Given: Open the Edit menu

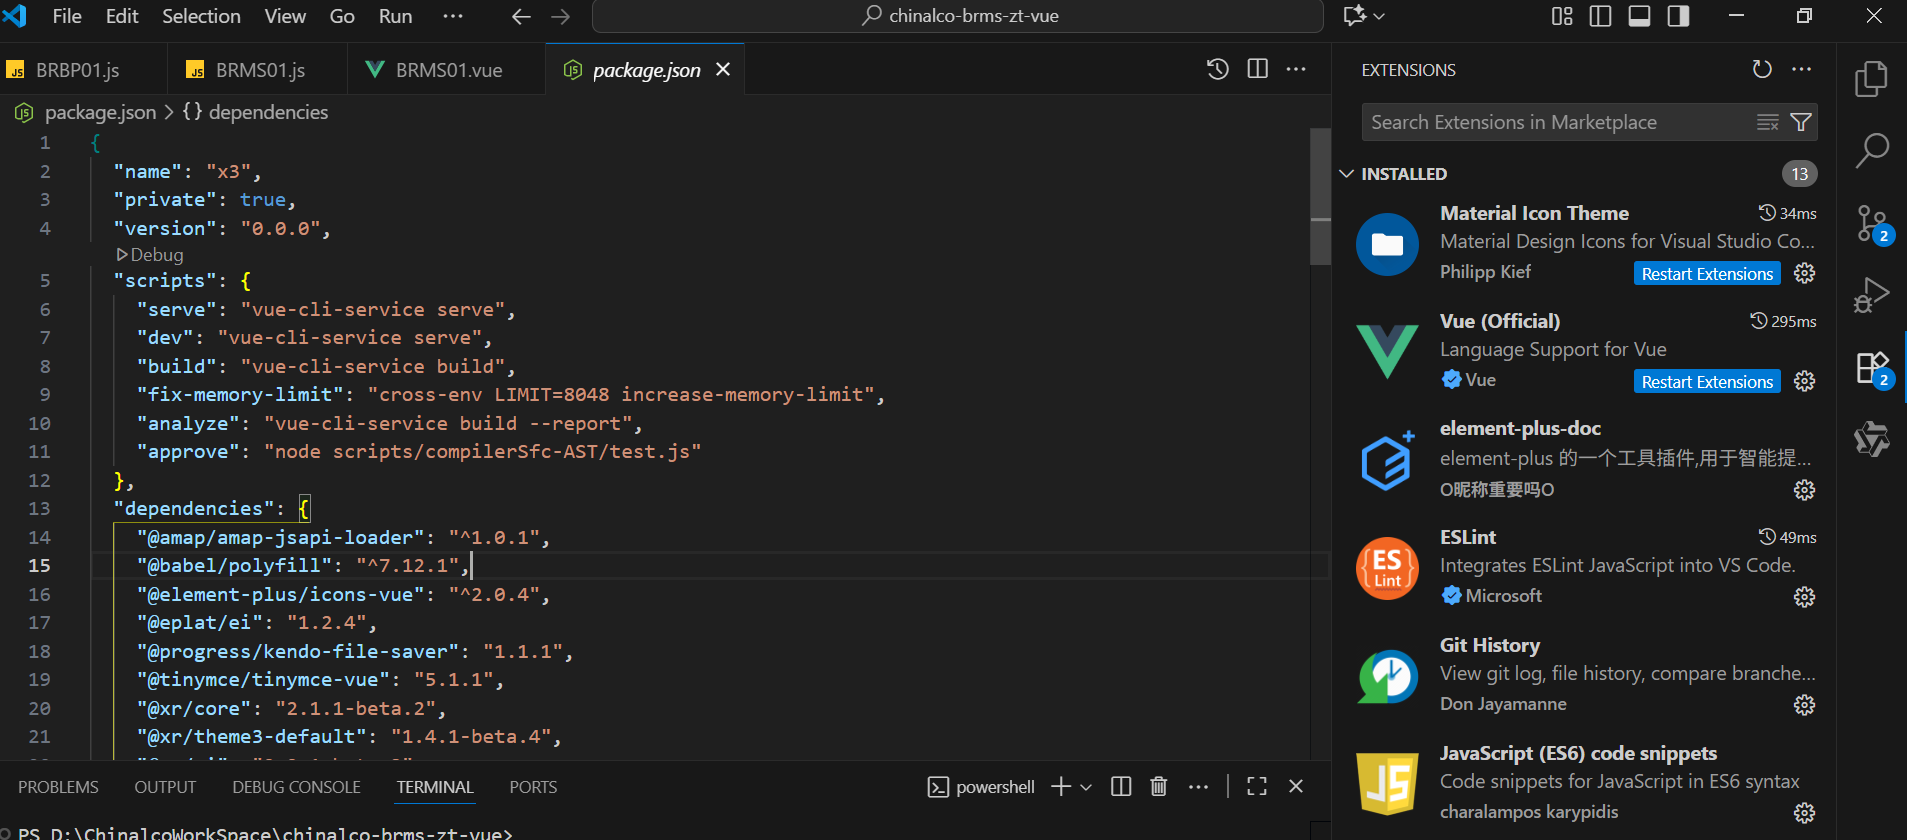Looking at the screenshot, I should [122, 16].
